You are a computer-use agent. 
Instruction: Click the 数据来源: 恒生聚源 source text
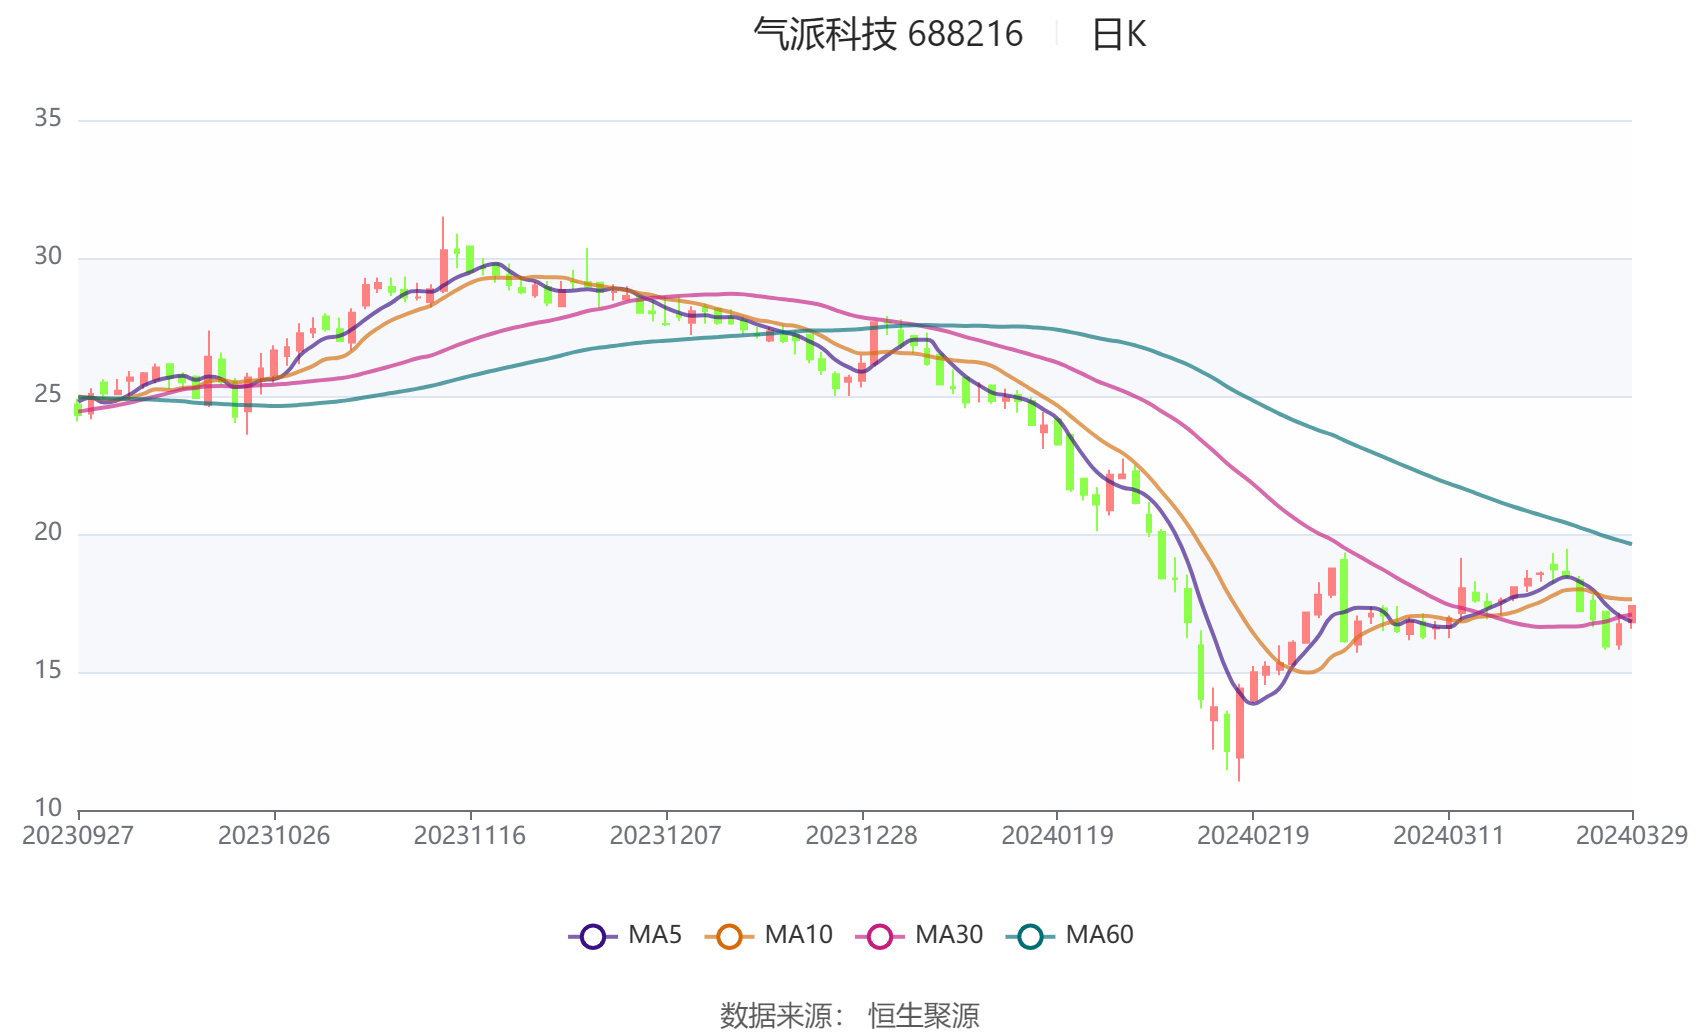point(850,1014)
